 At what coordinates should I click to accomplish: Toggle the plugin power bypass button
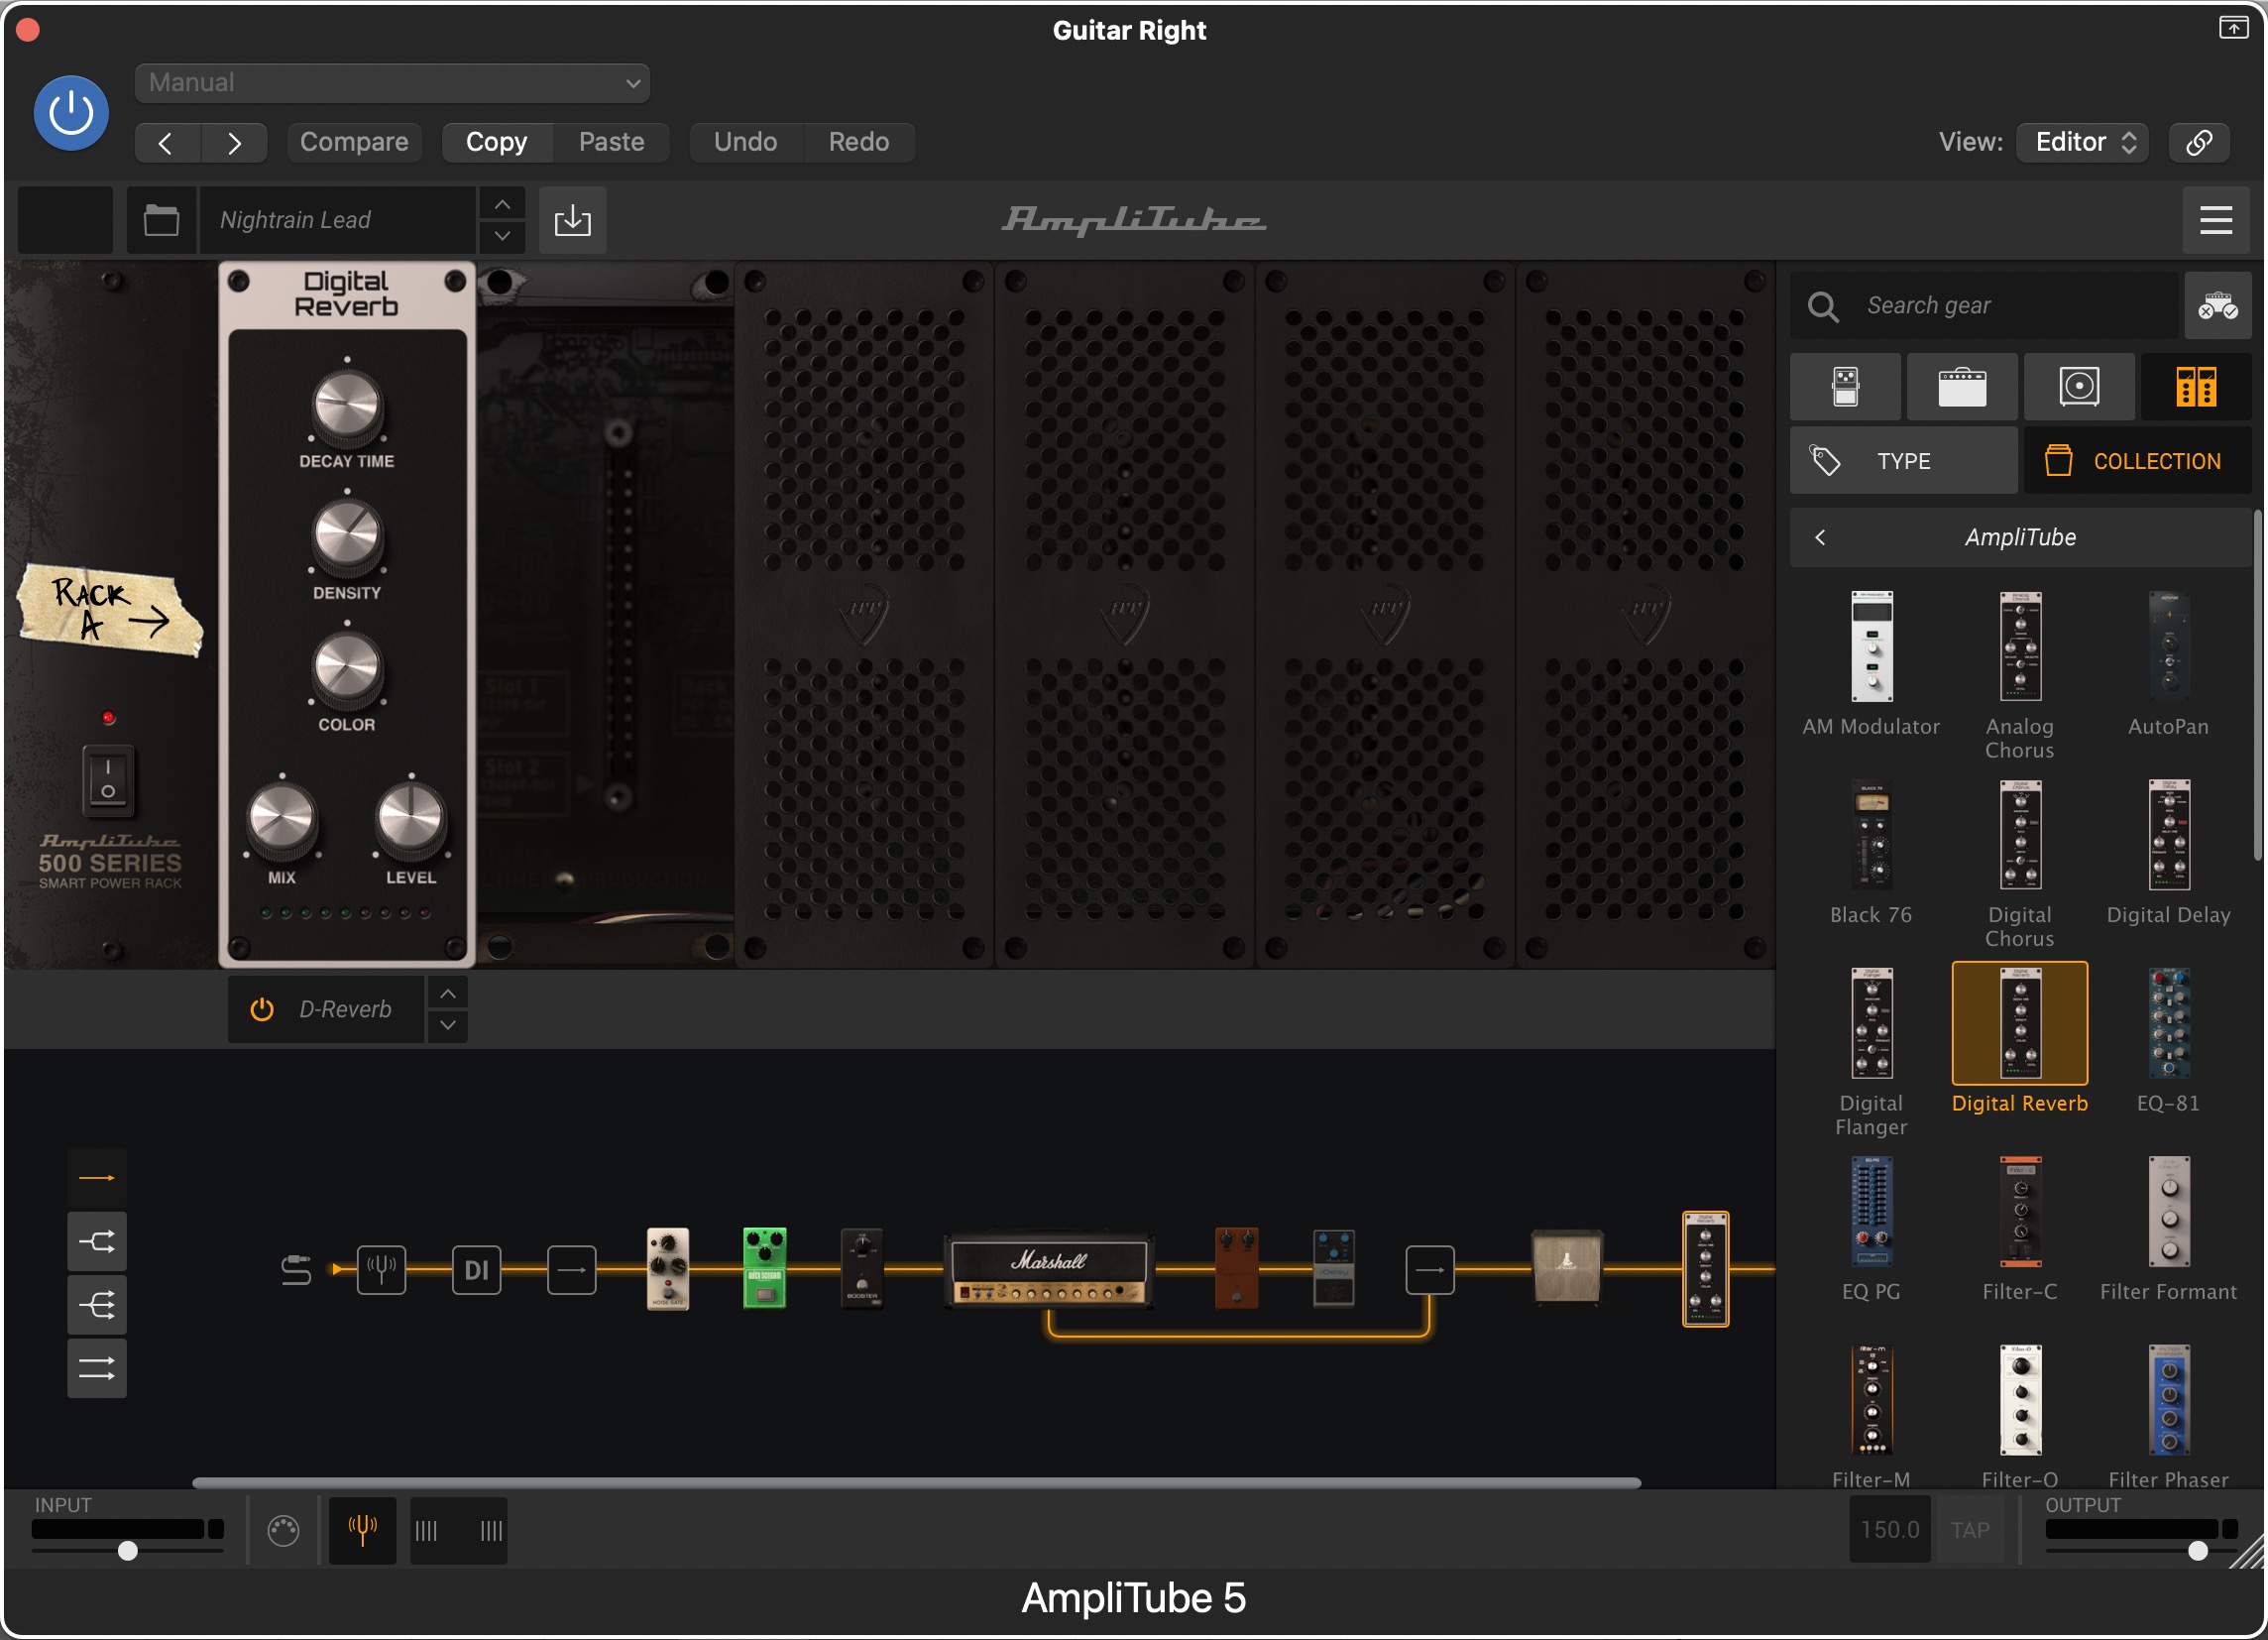(71, 112)
